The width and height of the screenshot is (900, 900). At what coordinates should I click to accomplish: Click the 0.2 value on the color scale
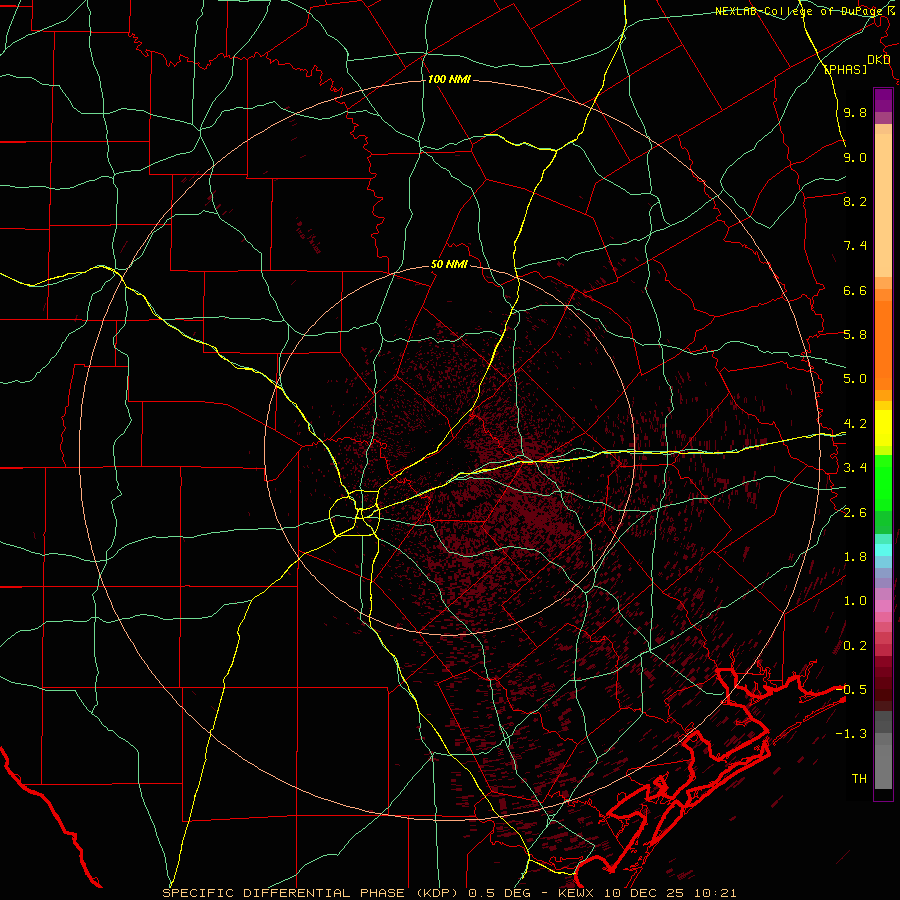pos(855,646)
